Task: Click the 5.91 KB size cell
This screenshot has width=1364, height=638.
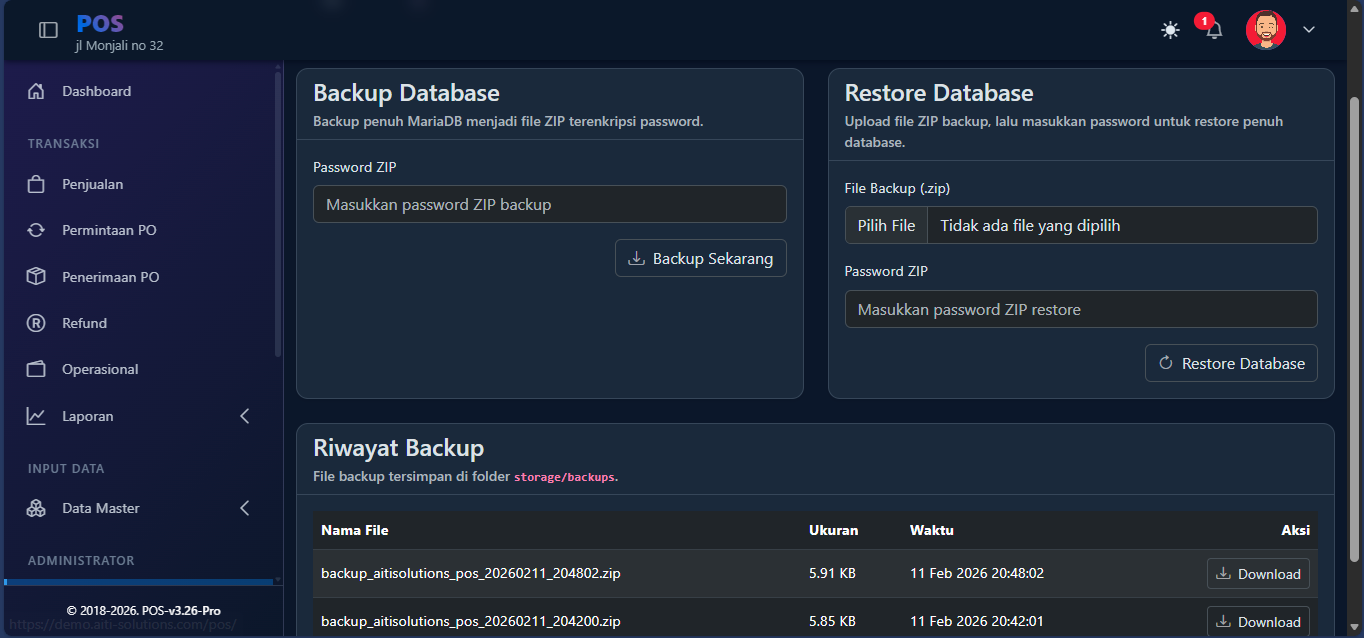Action: click(x=832, y=573)
